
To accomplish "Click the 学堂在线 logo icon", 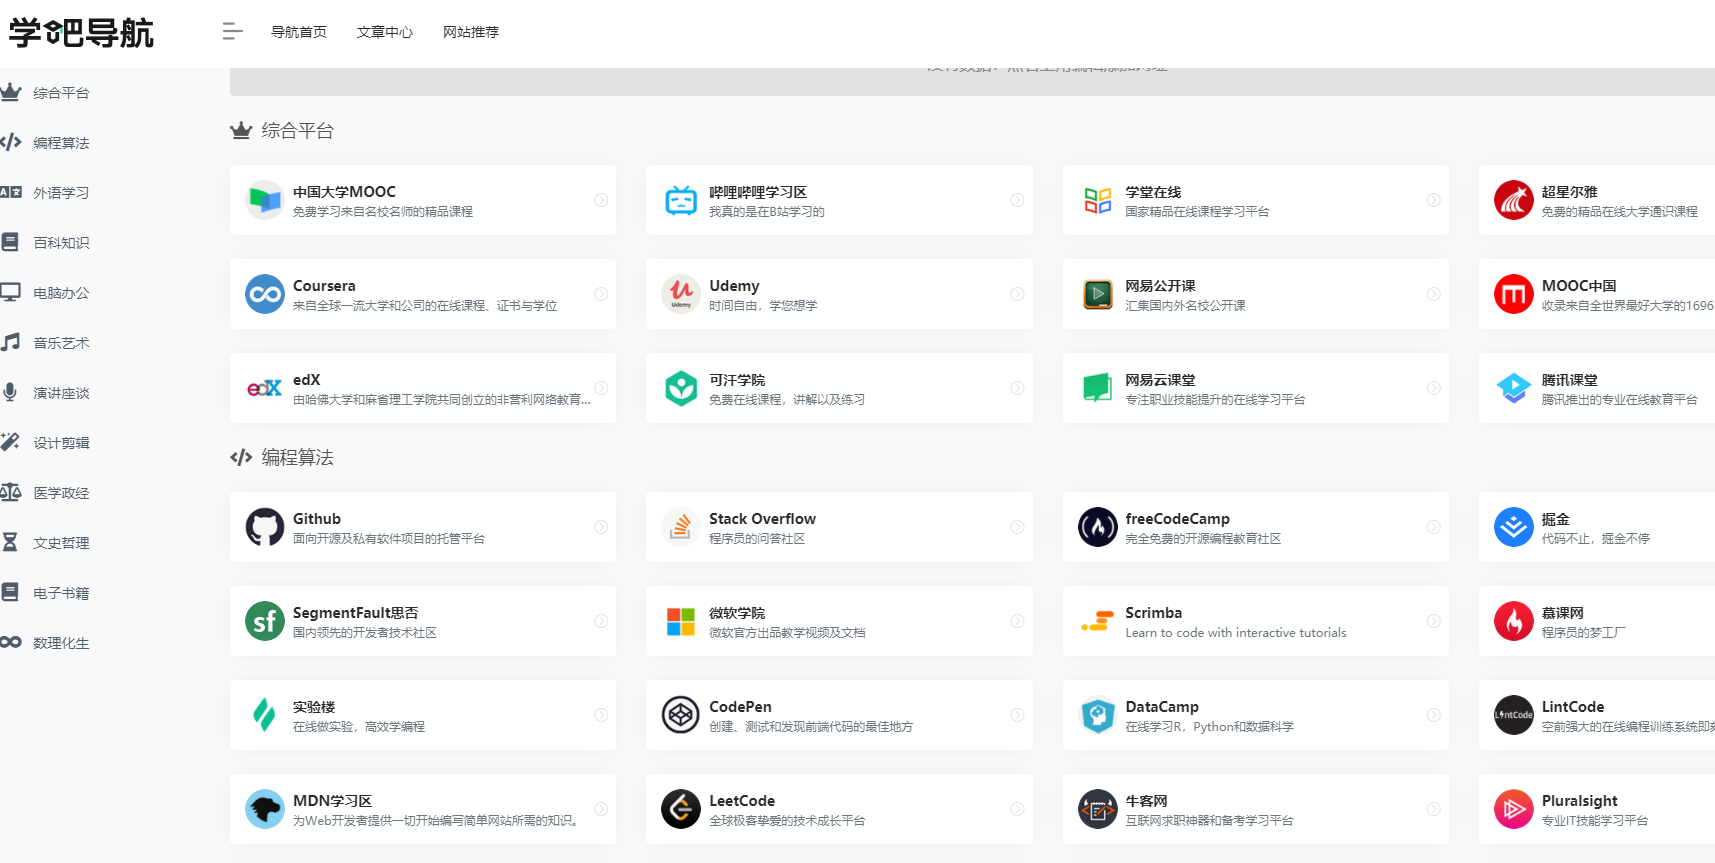I will click(x=1098, y=200).
